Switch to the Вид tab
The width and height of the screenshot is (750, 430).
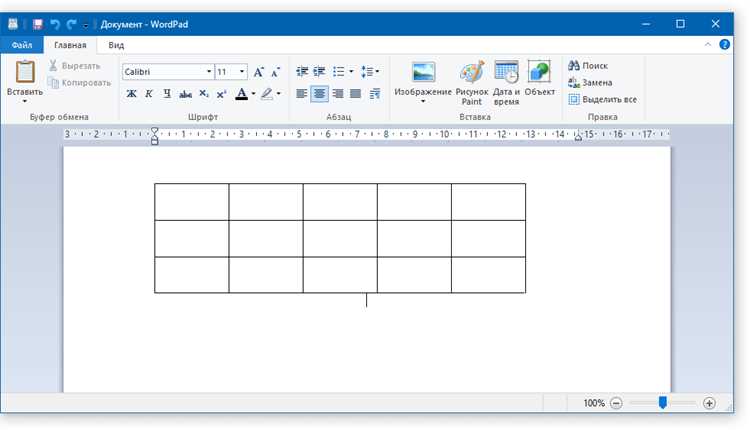[116, 45]
